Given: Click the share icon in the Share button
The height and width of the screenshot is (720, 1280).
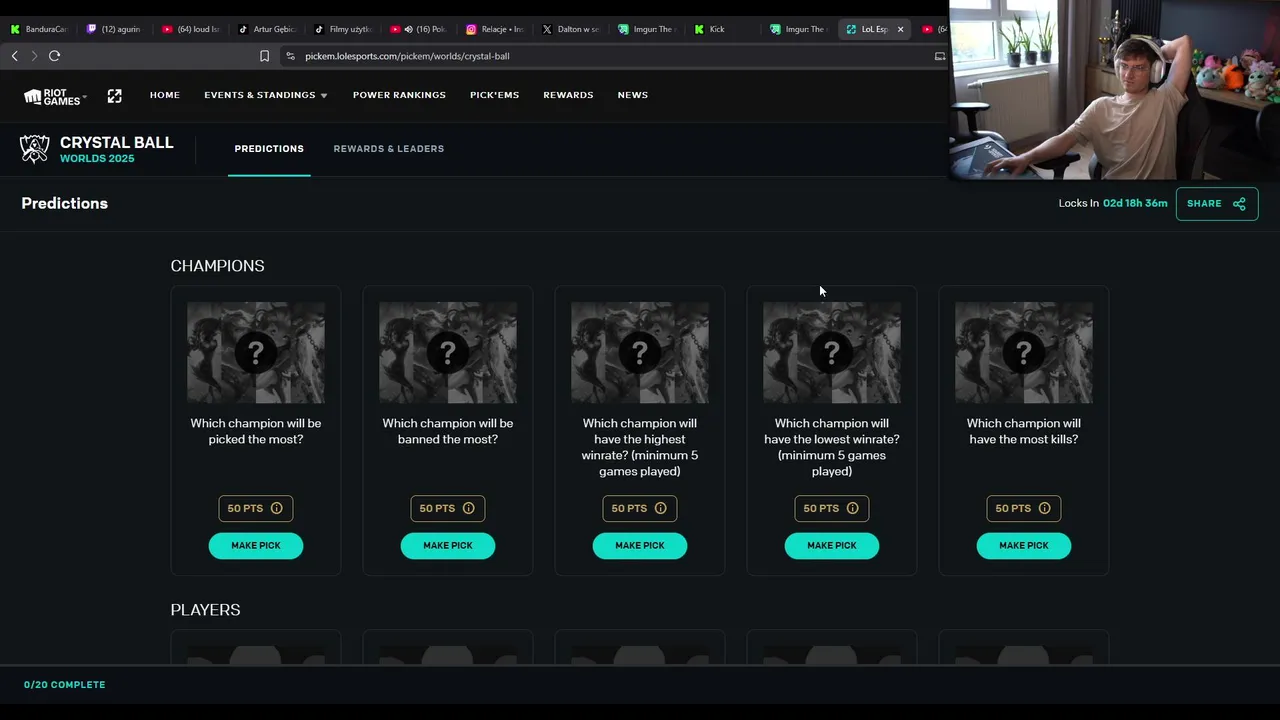Looking at the screenshot, I should tap(1239, 204).
